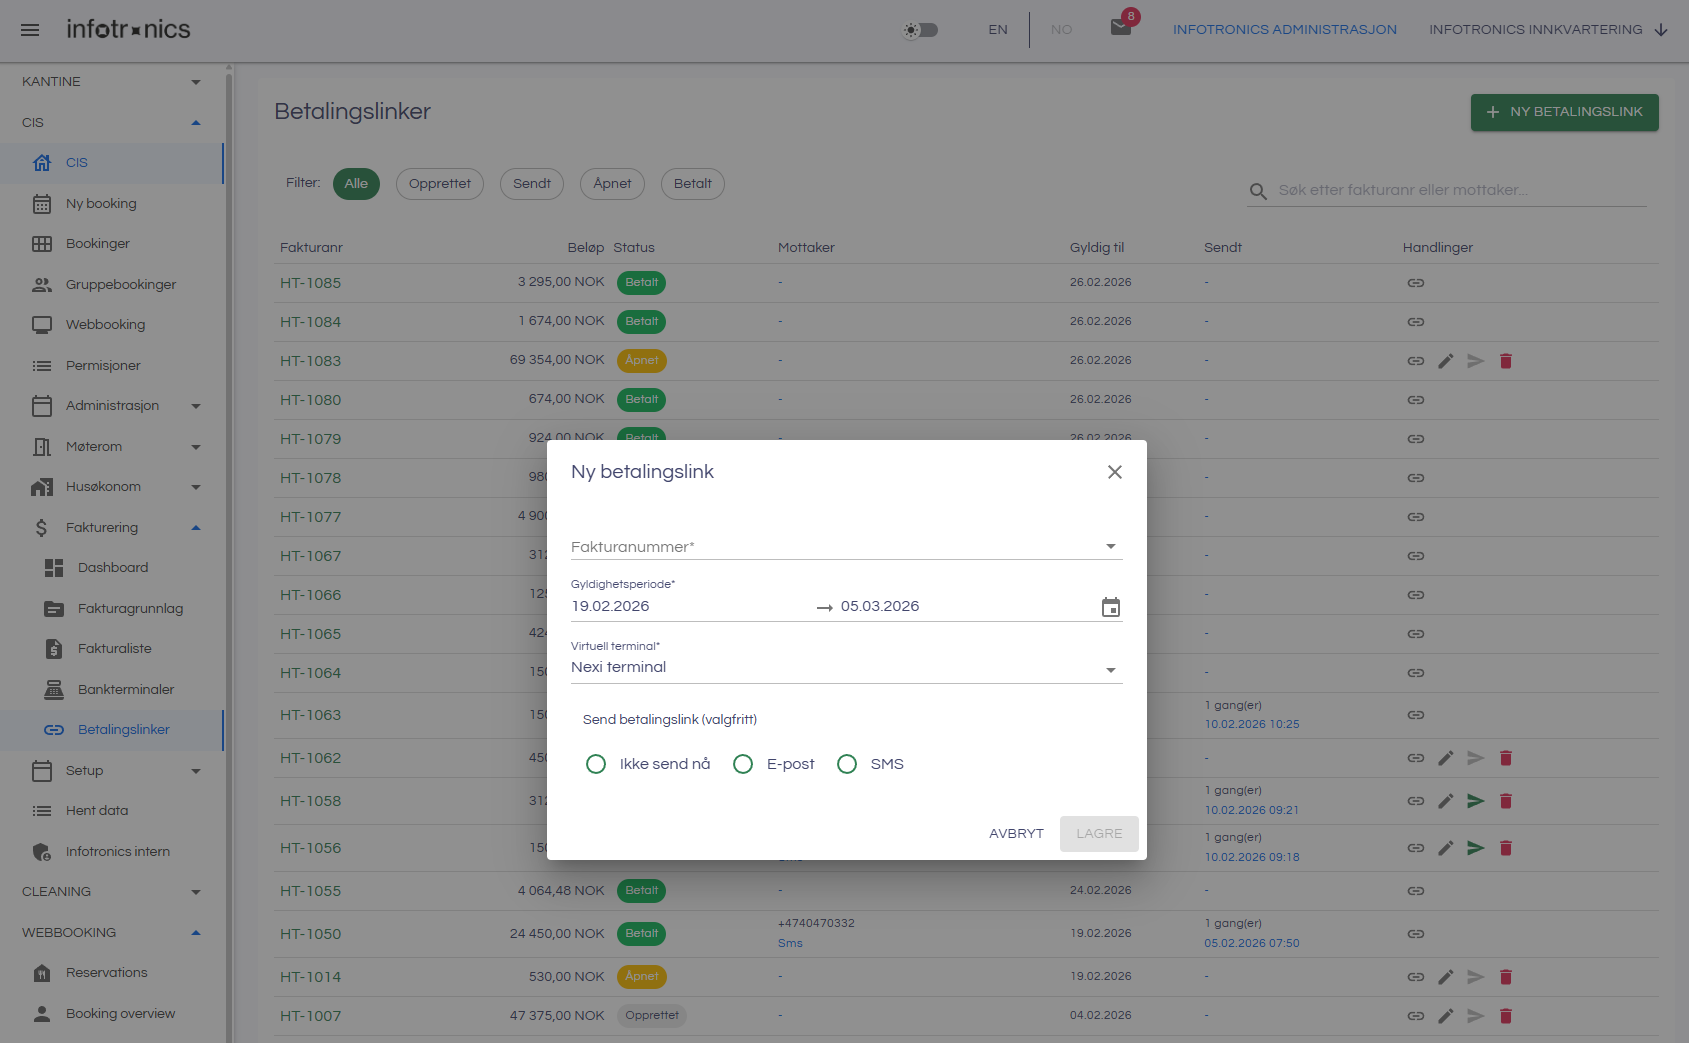The width and height of the screenshot is (1689, 1043).
Task: Open Booking overview in sidebar
Action: point(111,1014)
